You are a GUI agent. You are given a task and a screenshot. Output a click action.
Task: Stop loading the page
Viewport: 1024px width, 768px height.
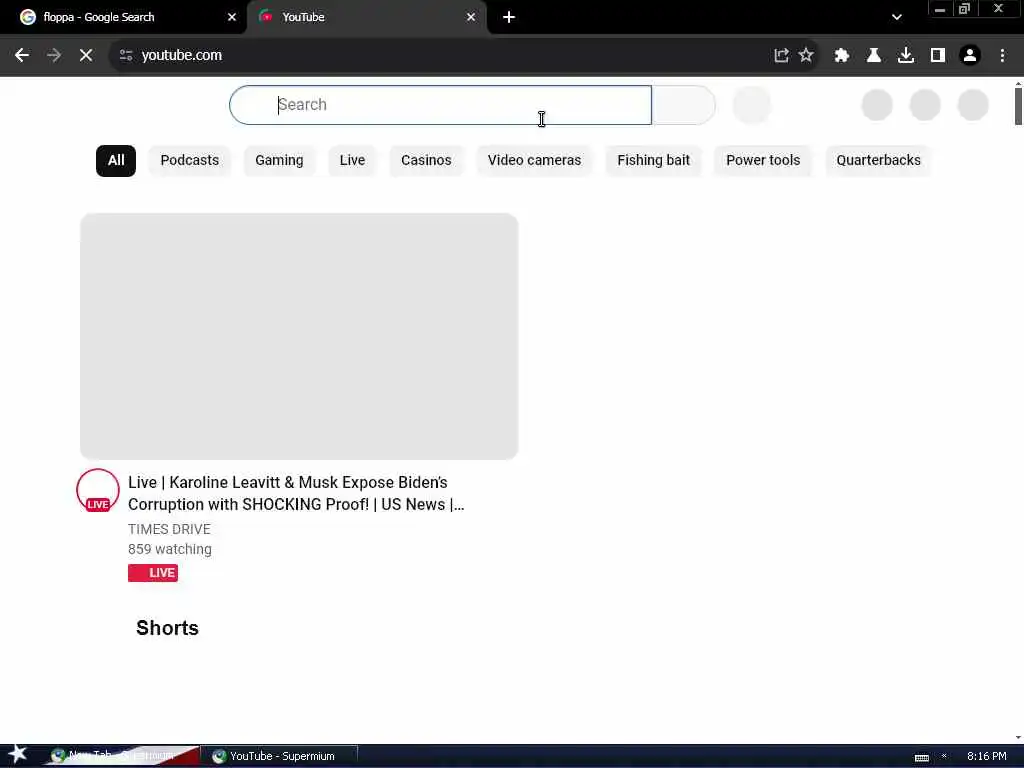pos(86,56)
